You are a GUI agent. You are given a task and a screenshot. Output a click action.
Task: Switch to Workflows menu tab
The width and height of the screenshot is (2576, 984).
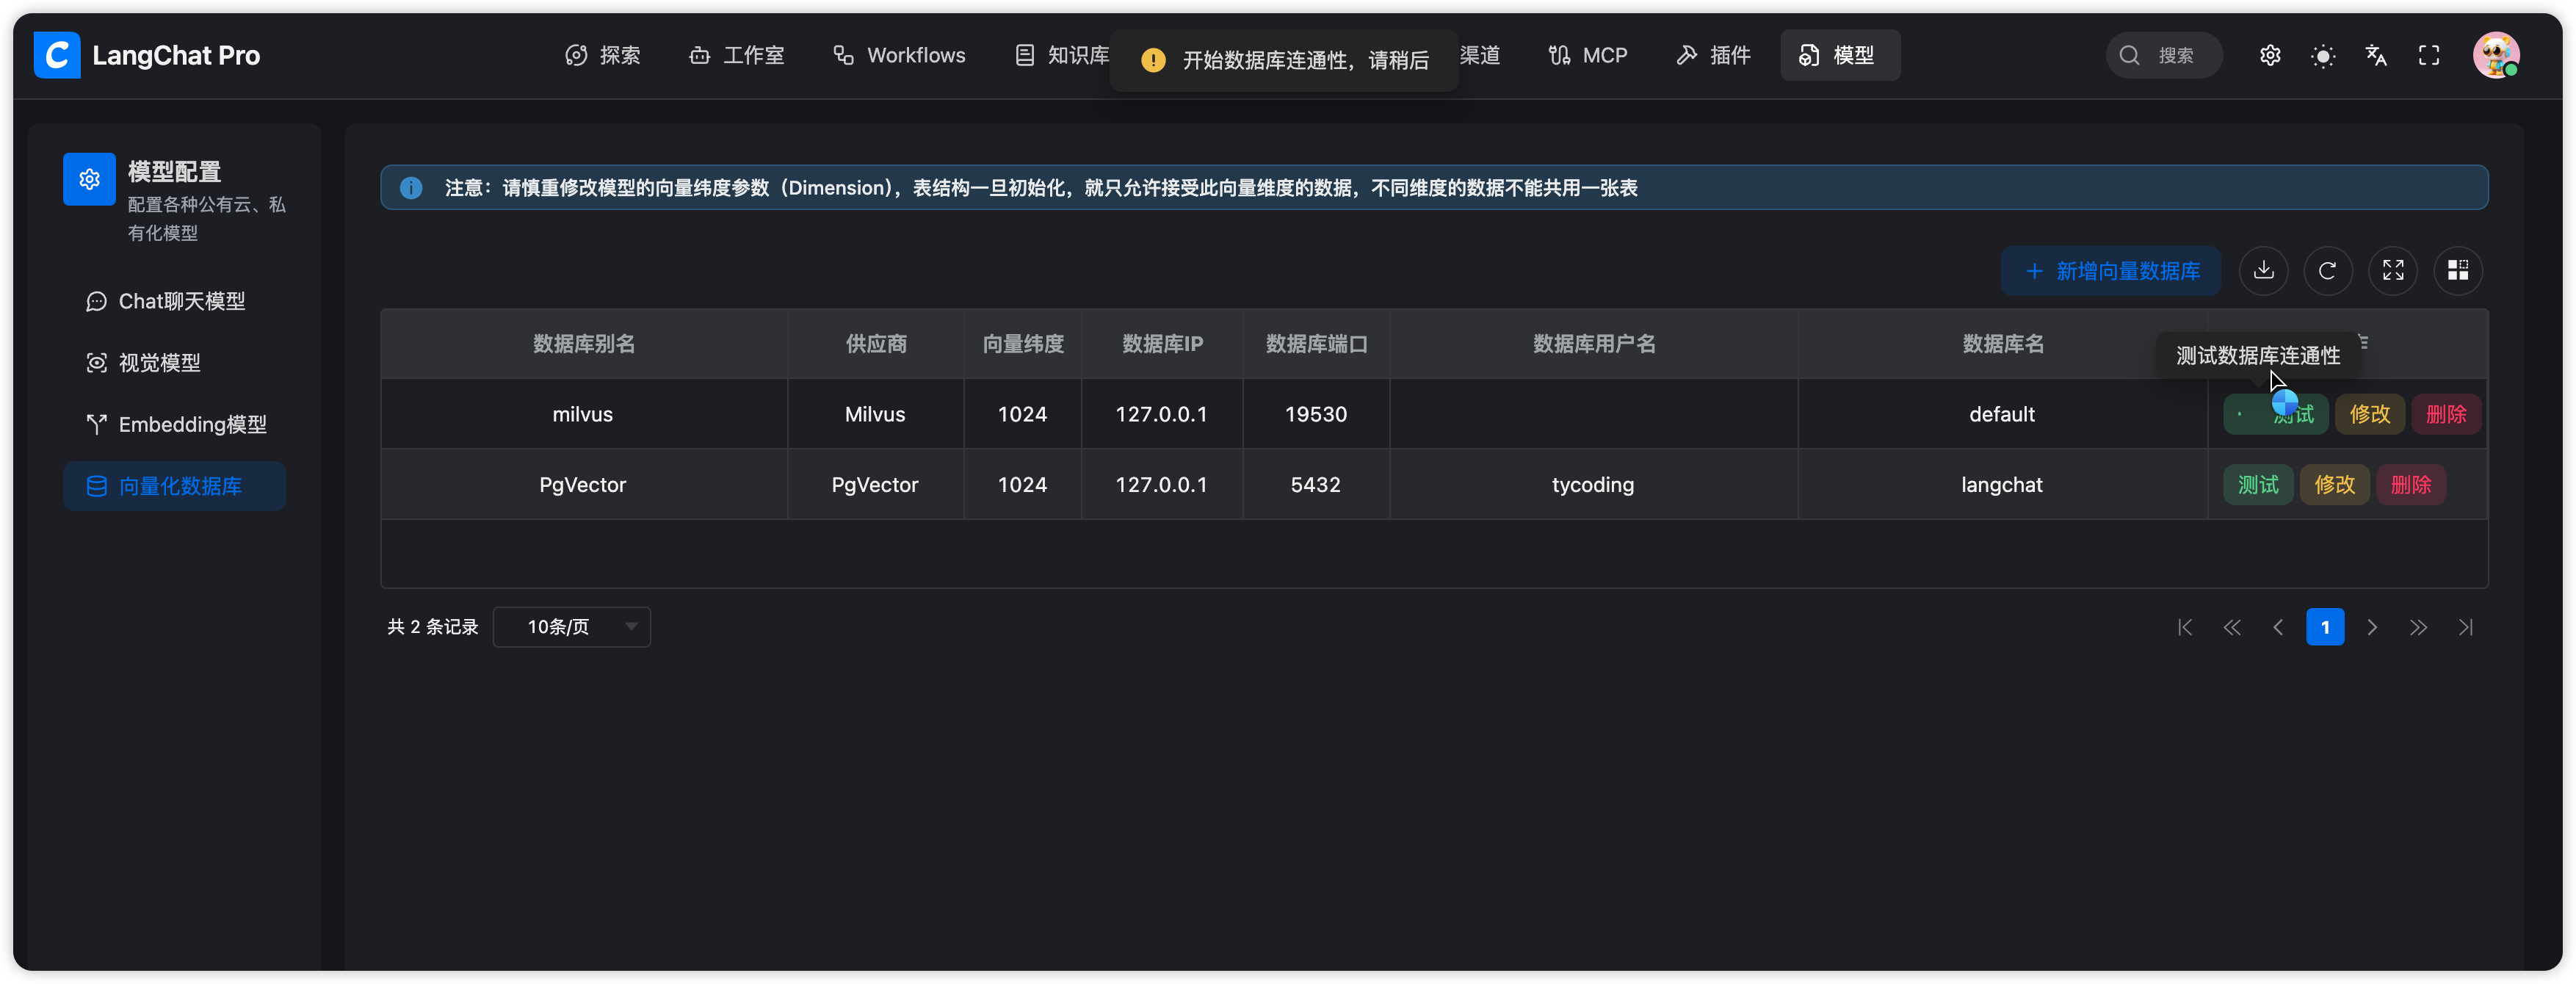[899, 56]
